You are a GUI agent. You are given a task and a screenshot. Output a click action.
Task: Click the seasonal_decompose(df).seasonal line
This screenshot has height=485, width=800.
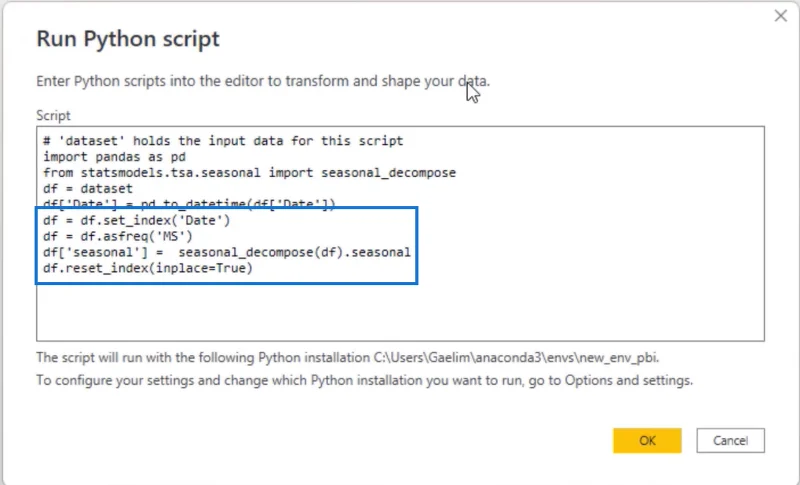227,252
